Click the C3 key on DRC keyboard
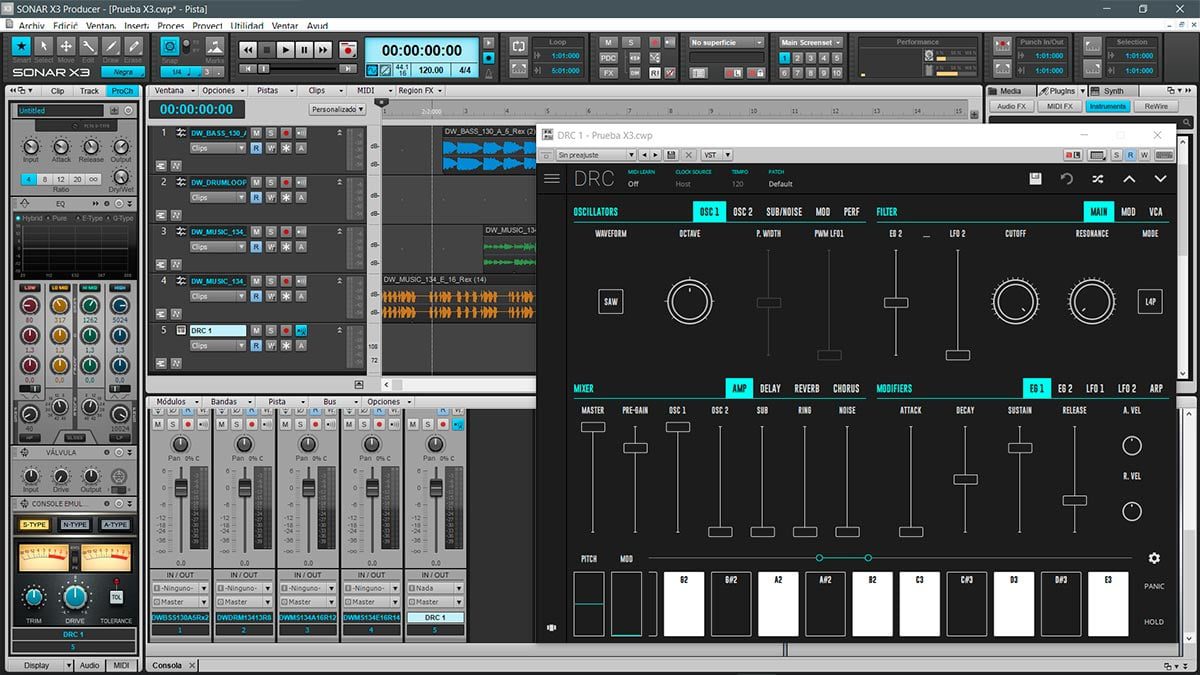Viewport: 1200px width, 675px height. (x=919, y=604)
